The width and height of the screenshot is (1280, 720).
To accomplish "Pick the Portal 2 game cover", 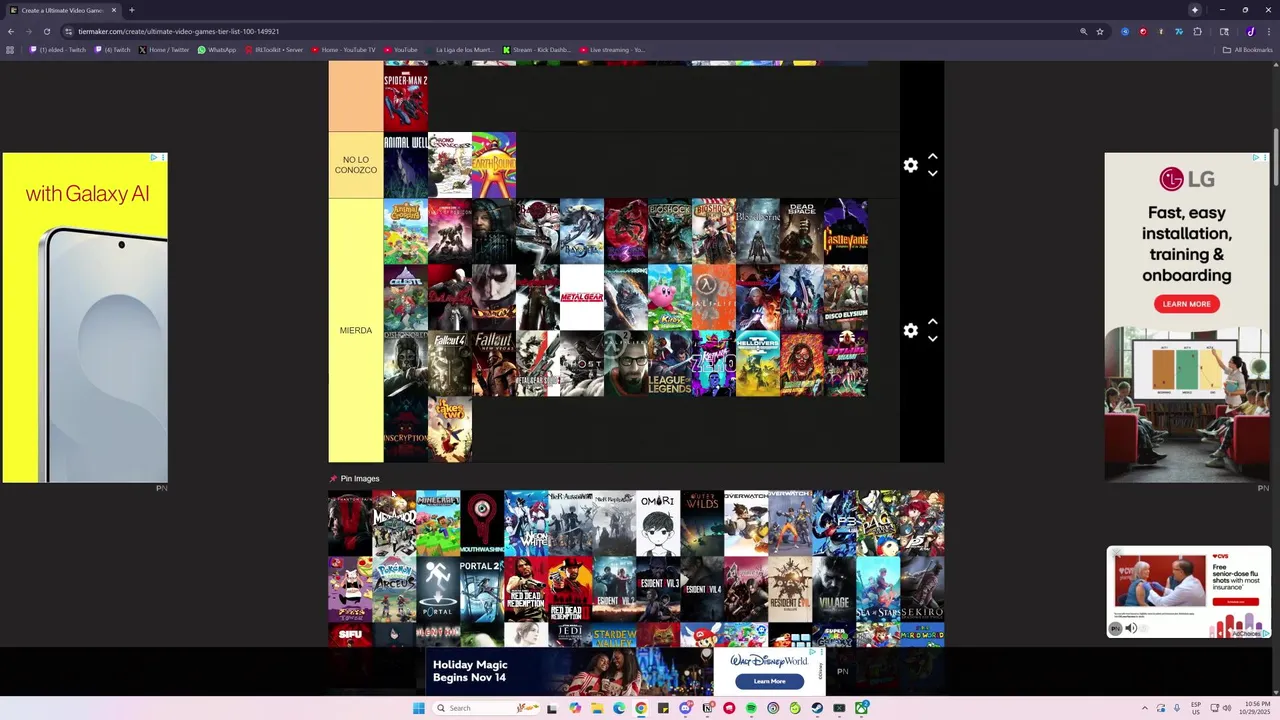I will [x=482, y=589].
